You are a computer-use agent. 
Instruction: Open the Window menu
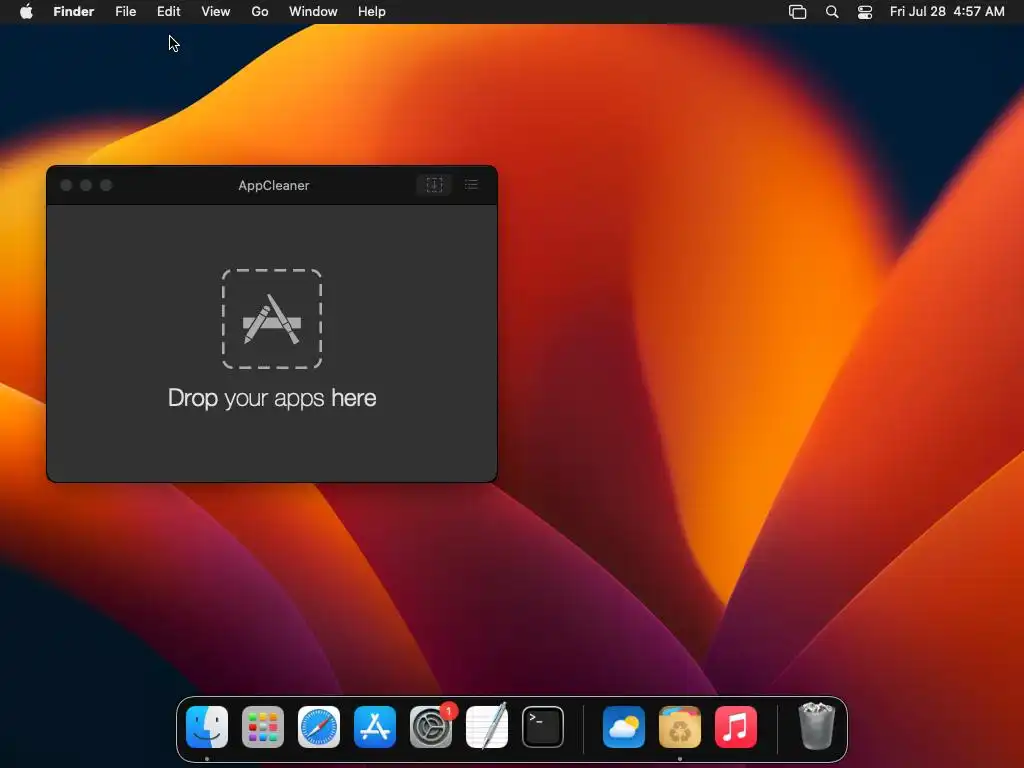(x=313, y=12)
